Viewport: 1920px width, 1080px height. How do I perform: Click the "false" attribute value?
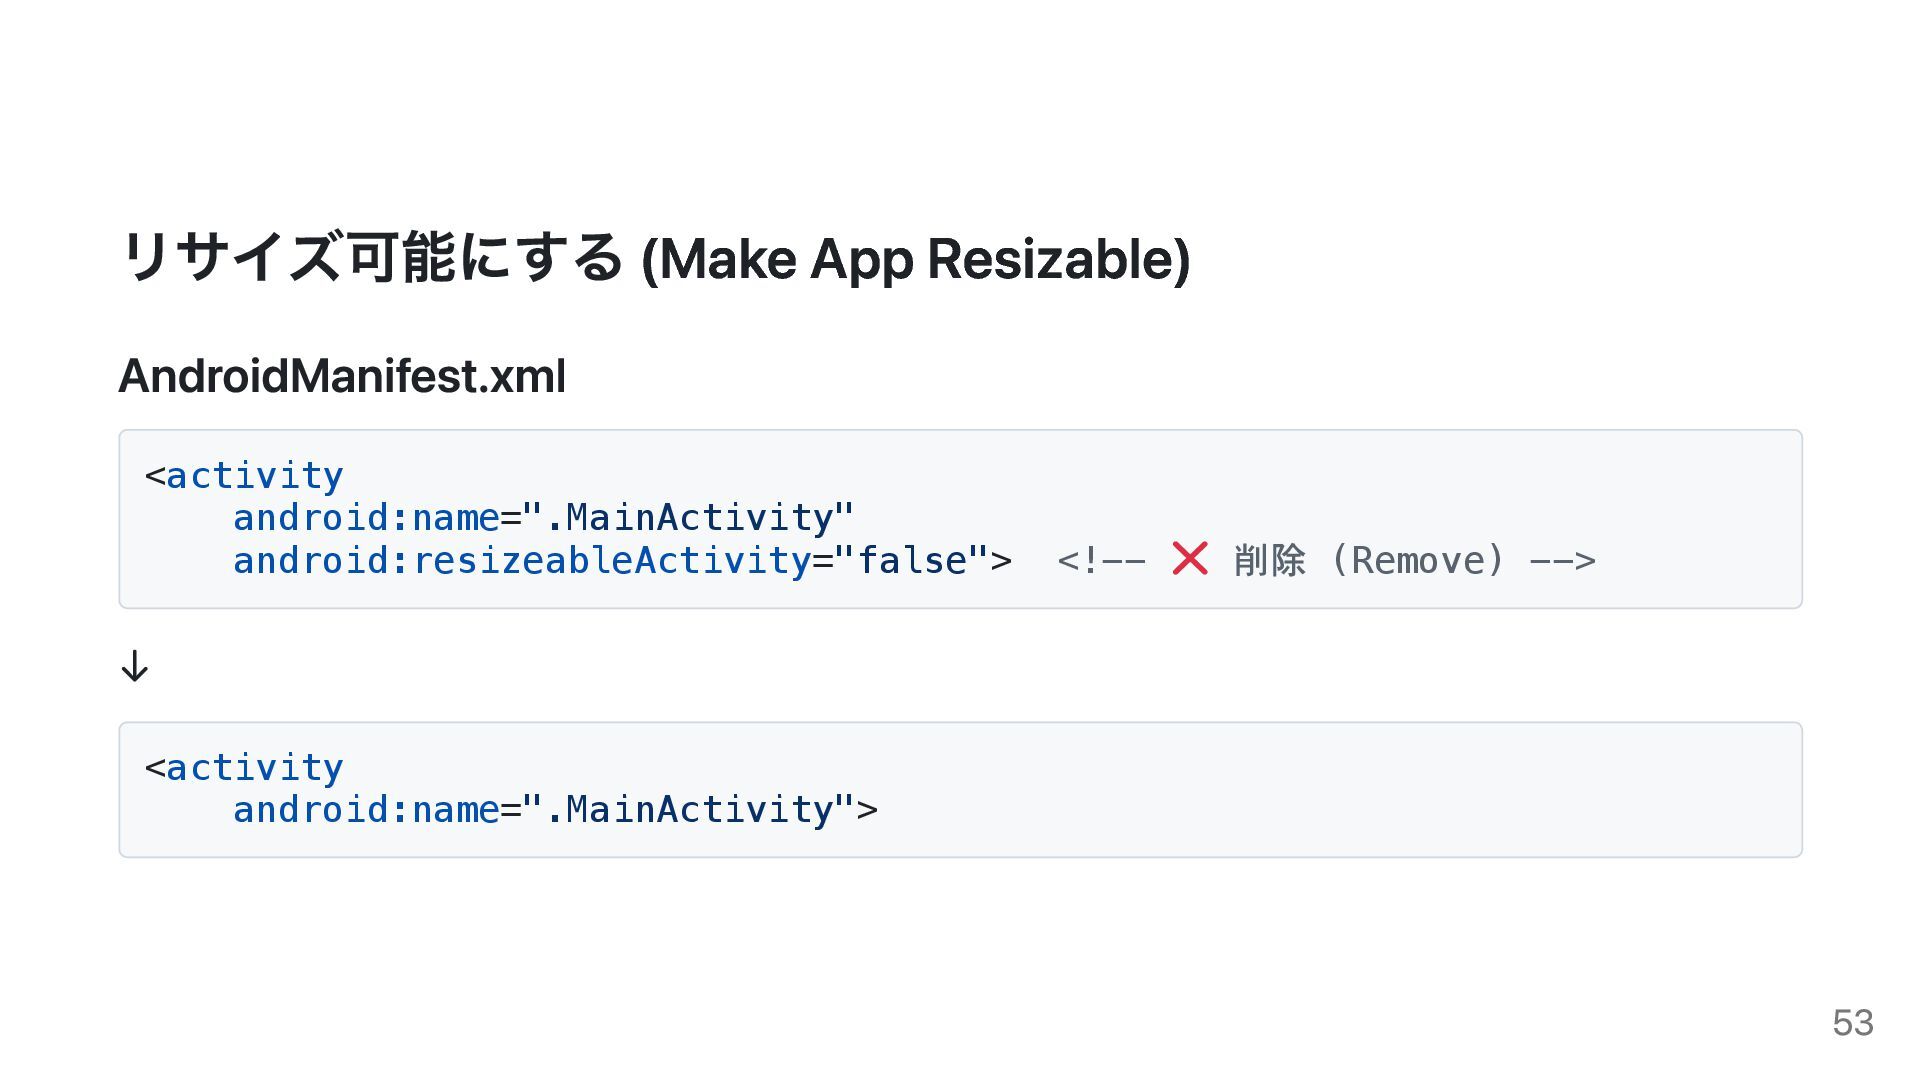(912, 560)
